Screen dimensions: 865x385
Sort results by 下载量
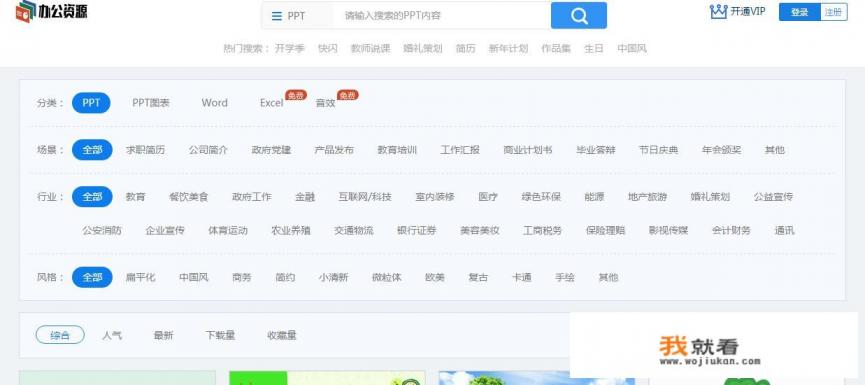(x=220, y=335)
